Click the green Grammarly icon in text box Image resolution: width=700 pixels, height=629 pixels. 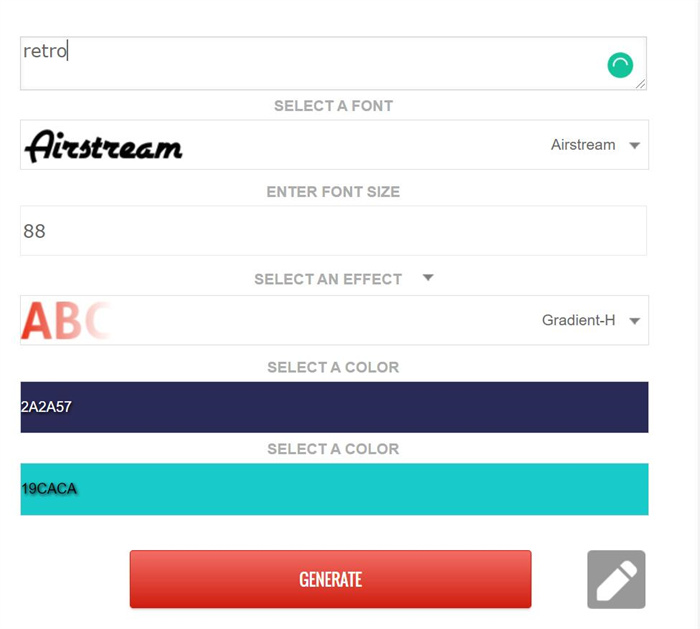pos(620,65)
